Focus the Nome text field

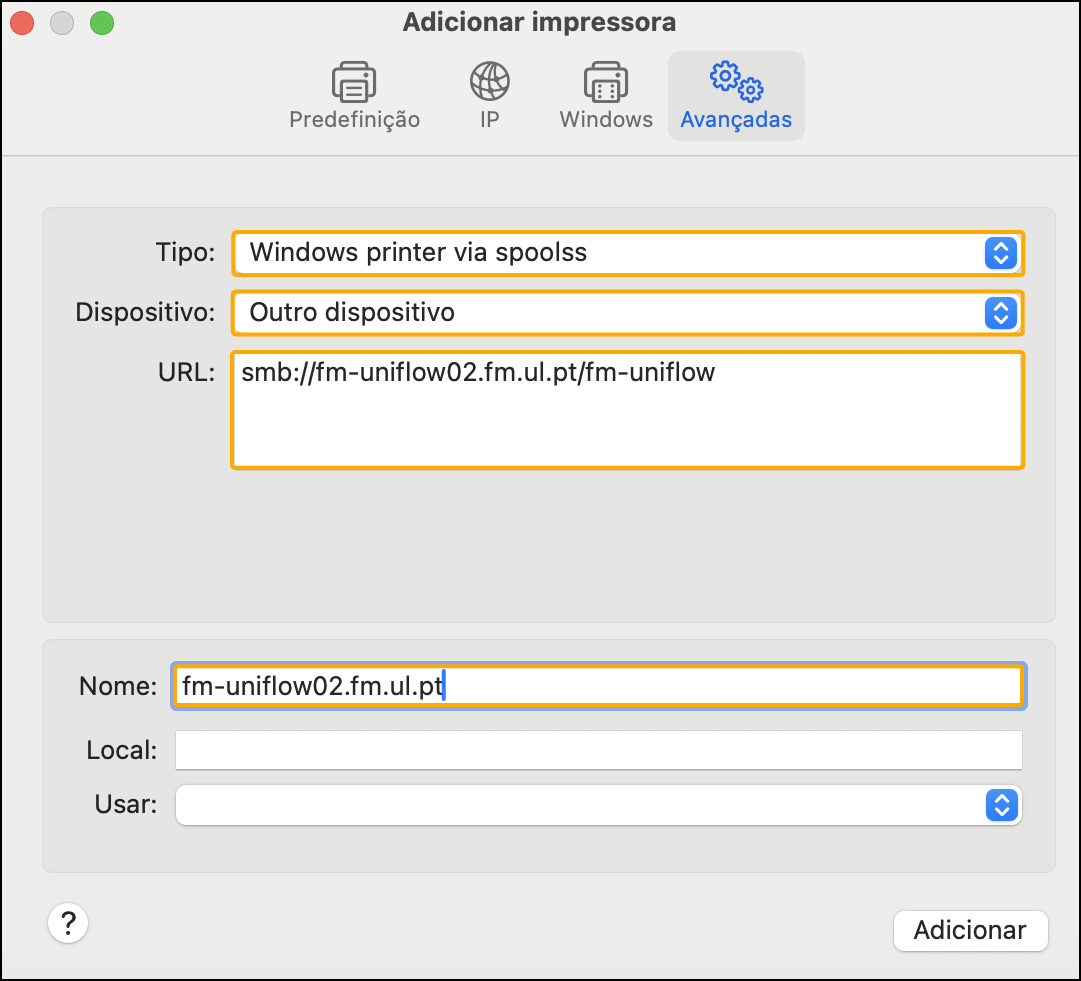pyautogui.click(x=598, y=686)
